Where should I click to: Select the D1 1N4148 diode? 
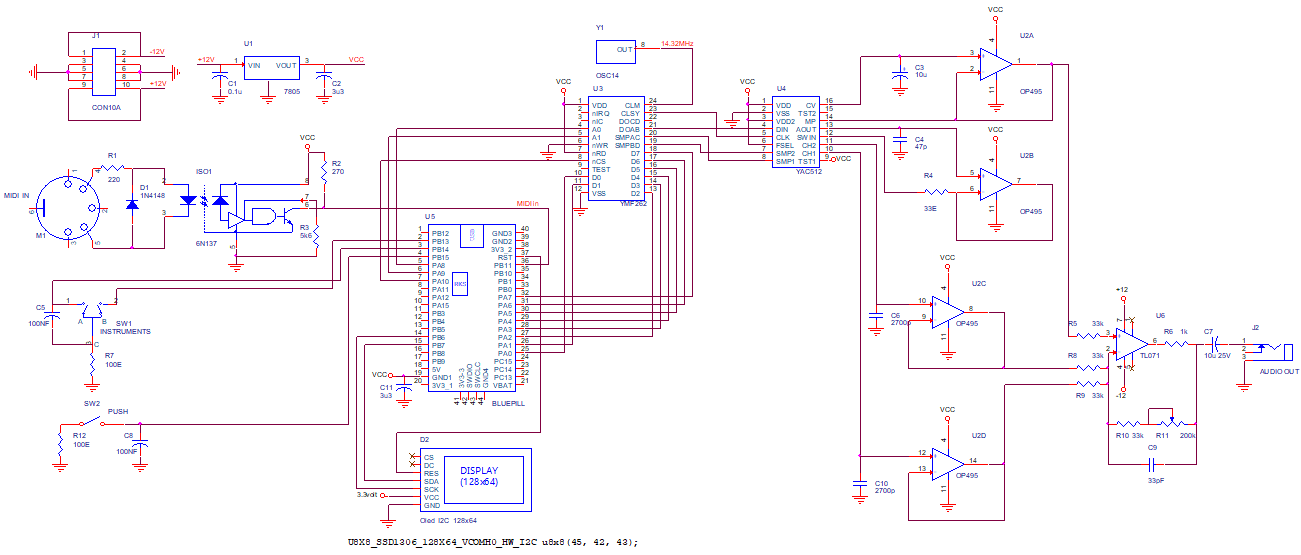tap(133, 205)
